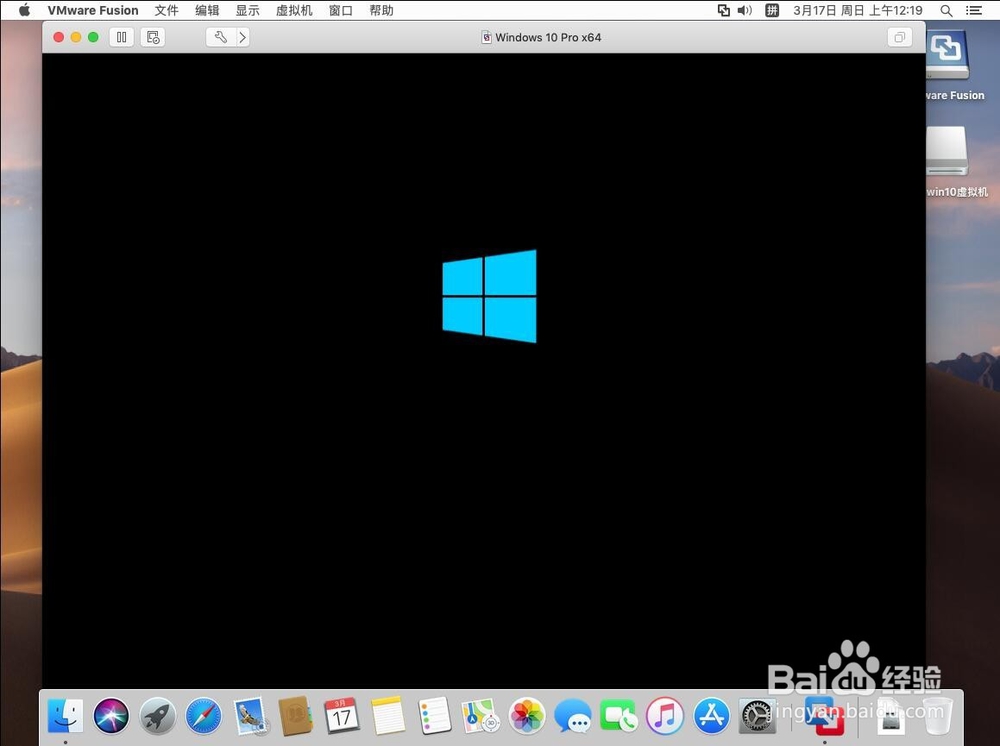The width and height of the screenshot is (1000, 746).
Task: Click the VMware Fusion dock icon
Action: coord(824,715)
